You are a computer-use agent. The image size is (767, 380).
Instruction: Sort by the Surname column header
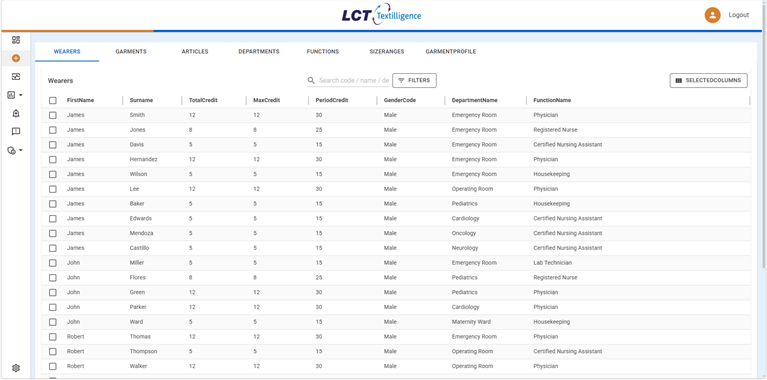pyautogui.click(x=141, y=100)
